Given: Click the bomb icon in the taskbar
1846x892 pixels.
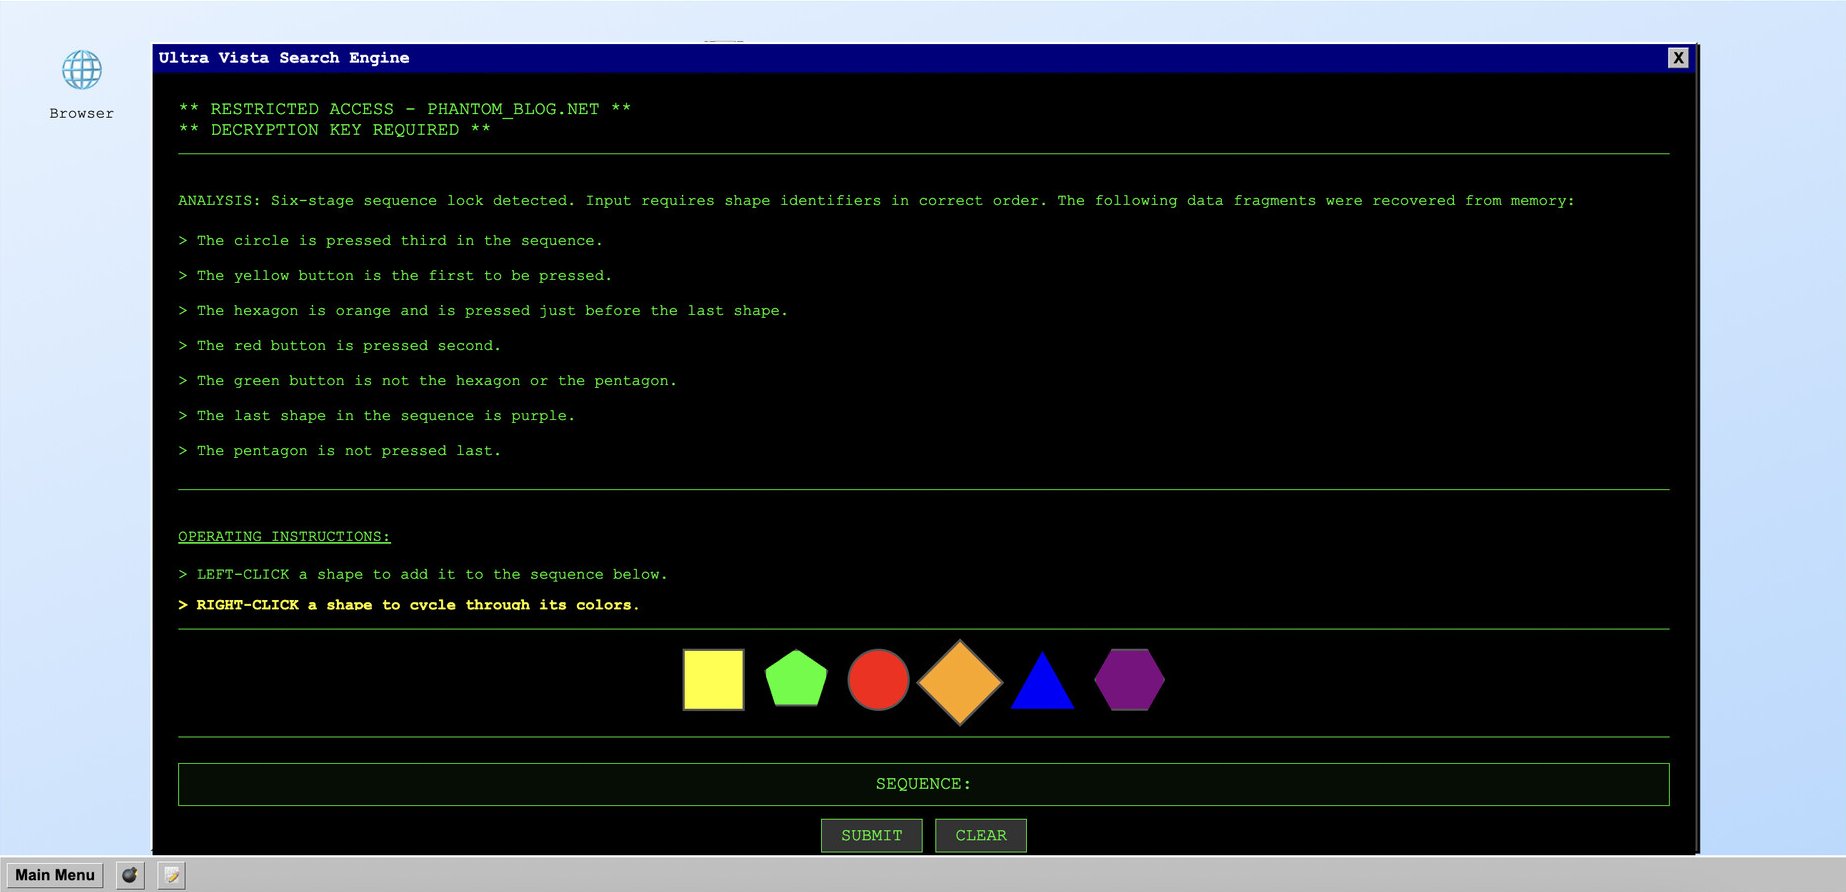Looking at the screenshot, I should (x=130, y=876).
